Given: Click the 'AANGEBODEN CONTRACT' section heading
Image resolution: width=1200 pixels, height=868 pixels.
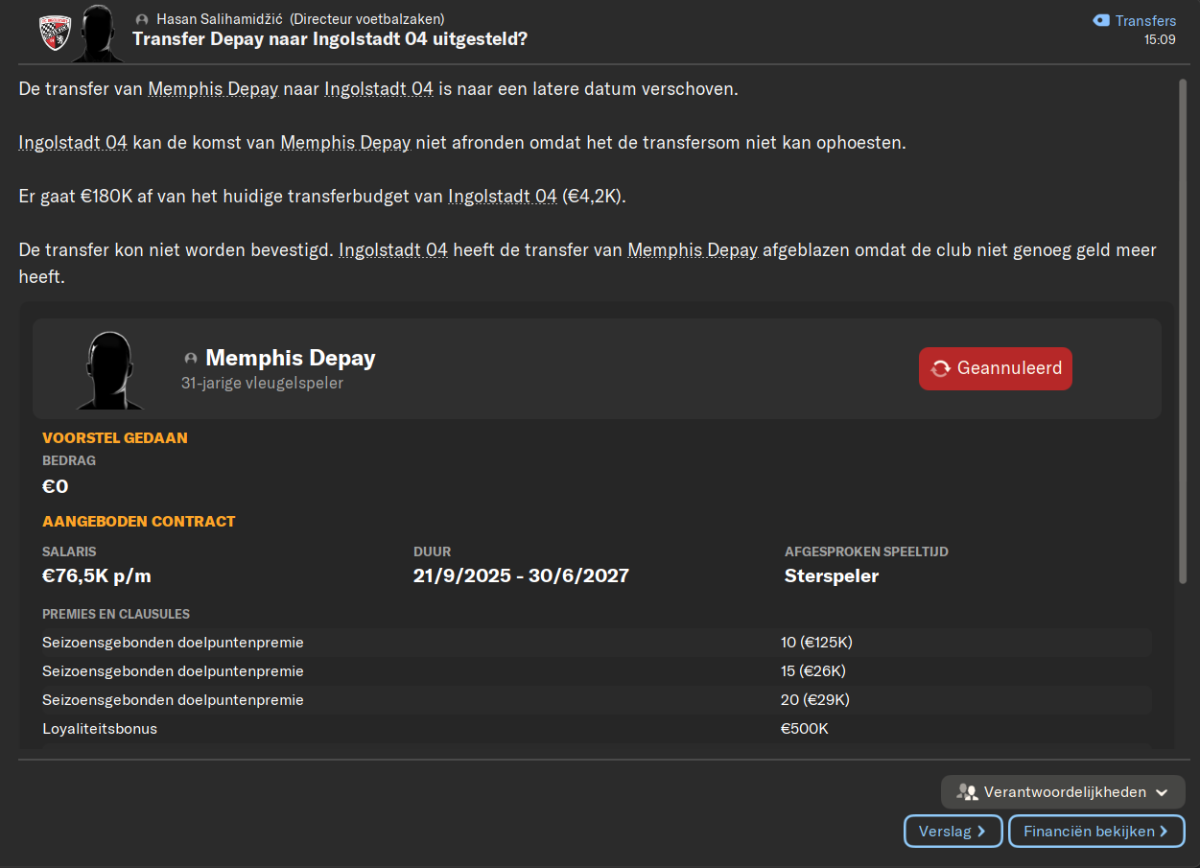Looking at the screenshot, I should [139, 522].
